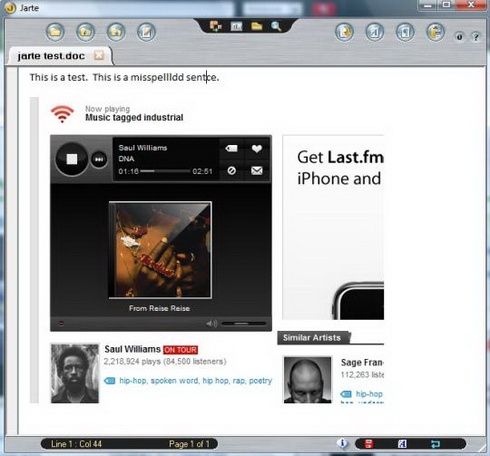This screenshot has width=490, height=456.
Task: Click the round Font button with letter
Action: pos(375,32)
